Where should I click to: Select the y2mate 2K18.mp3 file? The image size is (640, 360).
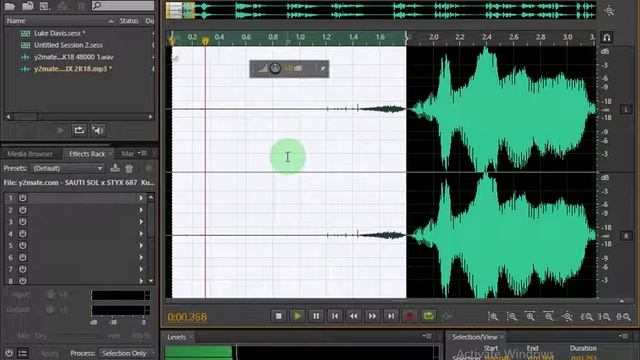pyautogui.click(x=73, y=69)
